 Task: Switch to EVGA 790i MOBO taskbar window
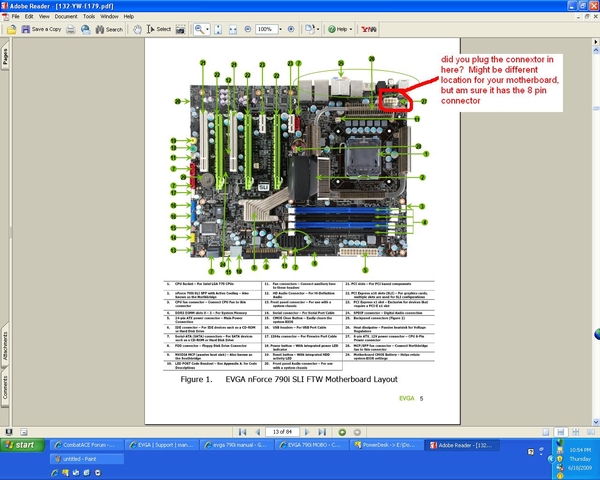click(311, 445)
